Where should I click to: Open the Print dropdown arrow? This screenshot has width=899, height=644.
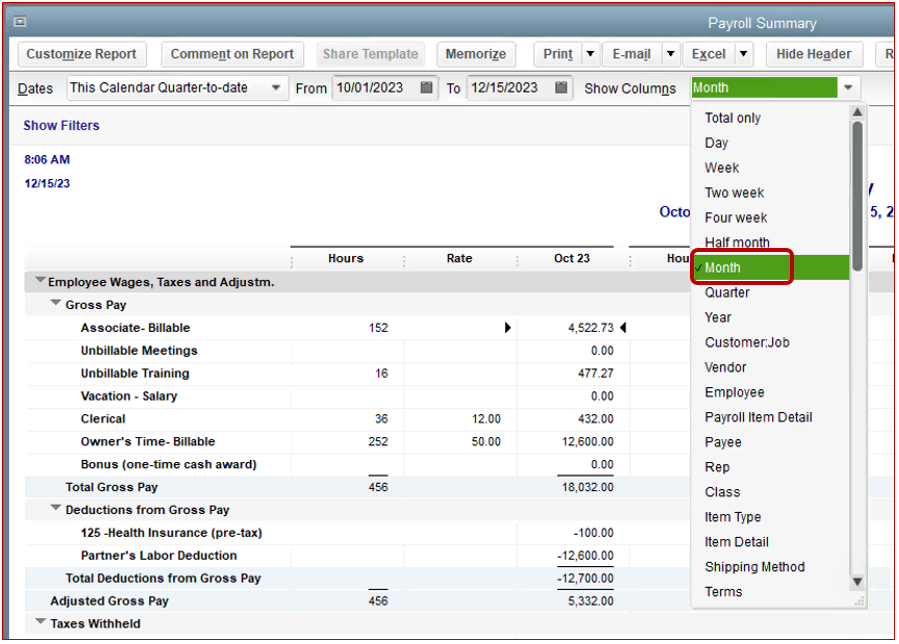pos(590,54)
